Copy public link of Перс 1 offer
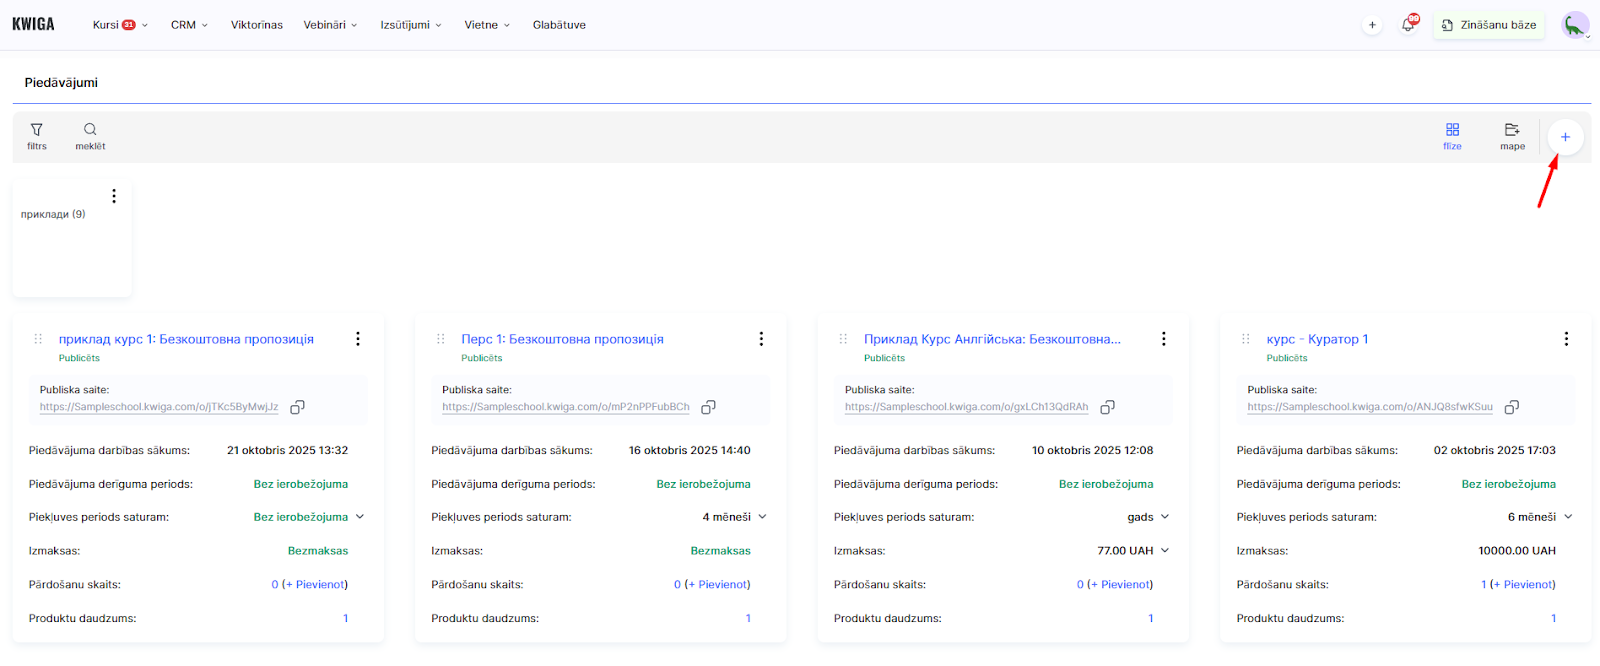This screenshot has height=666, width=1600. (x=708, y=407)
